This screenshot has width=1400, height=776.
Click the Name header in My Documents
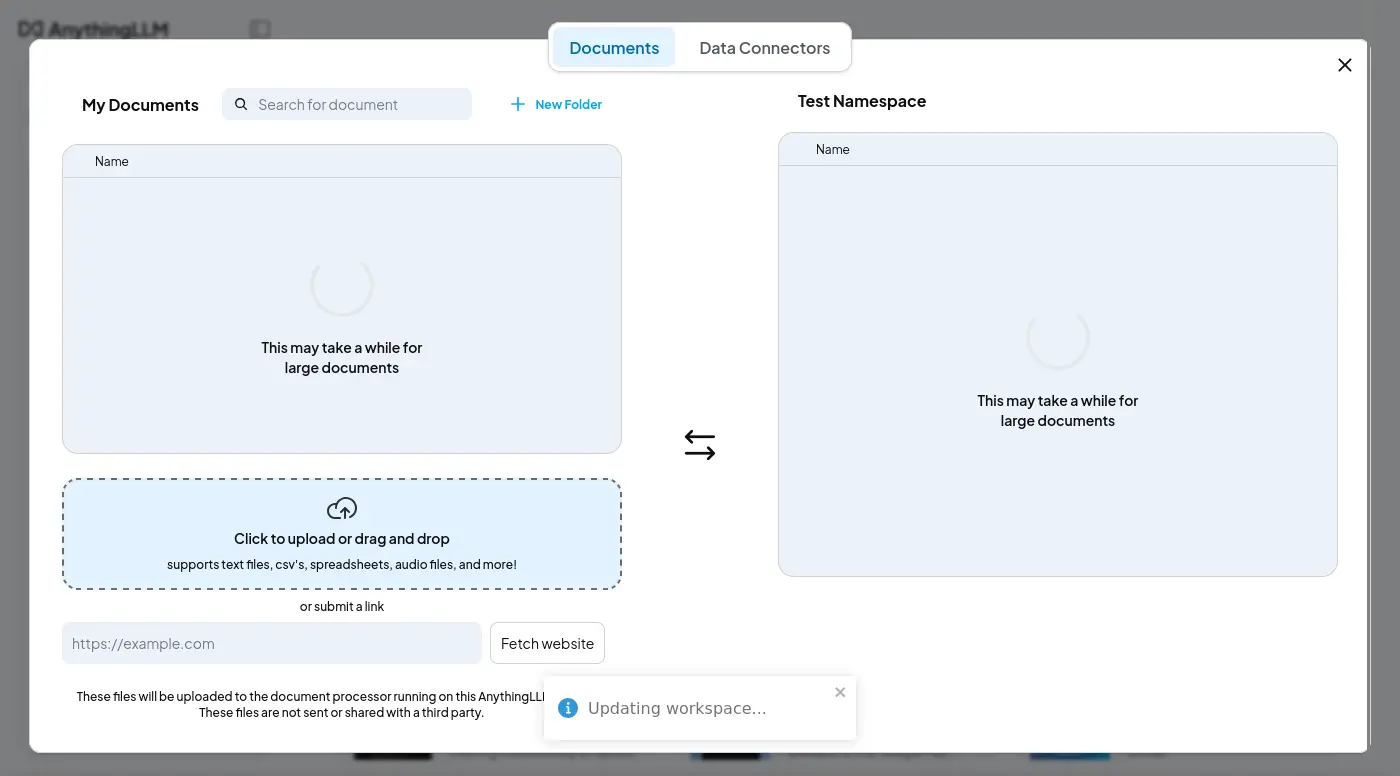tap(112, 161)
